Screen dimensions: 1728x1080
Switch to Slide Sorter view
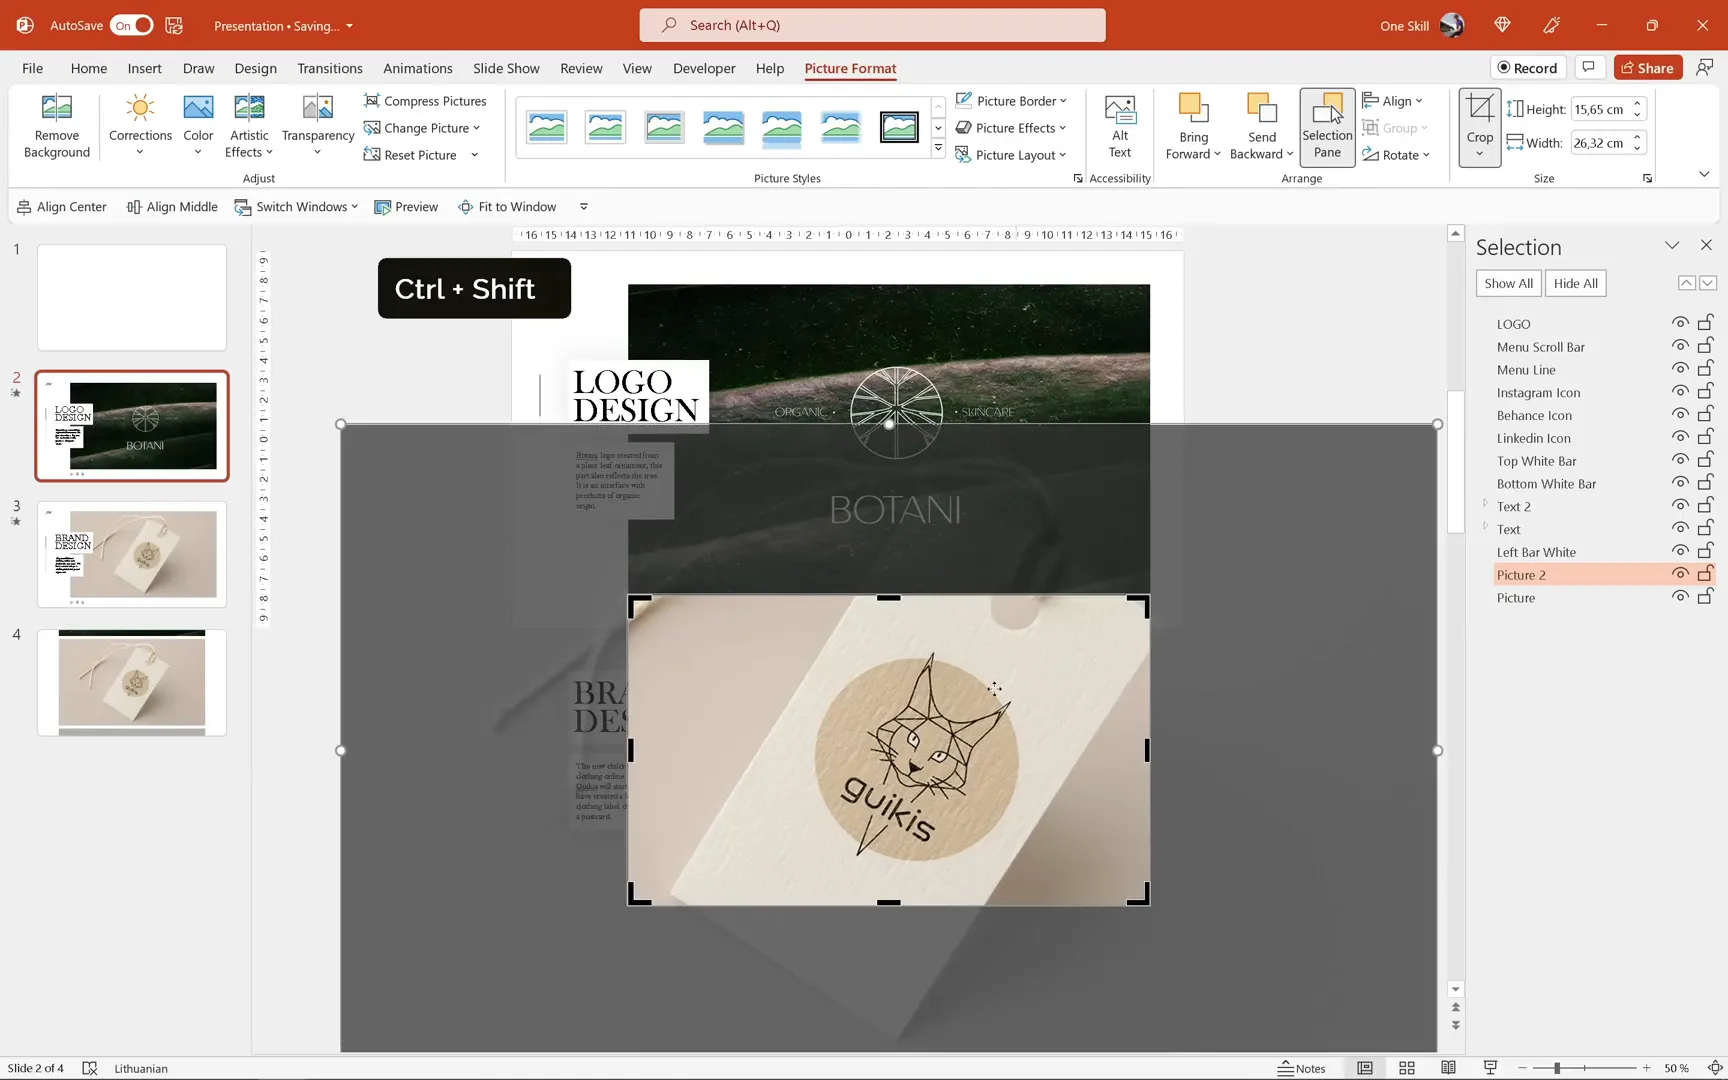pyautogui.click(x=1407, y=1068)
